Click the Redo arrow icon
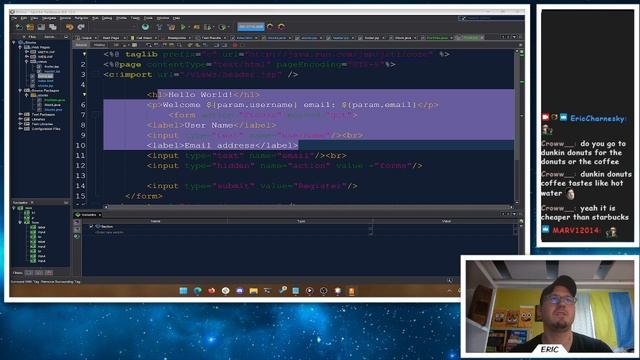 [x=81, y=27]
